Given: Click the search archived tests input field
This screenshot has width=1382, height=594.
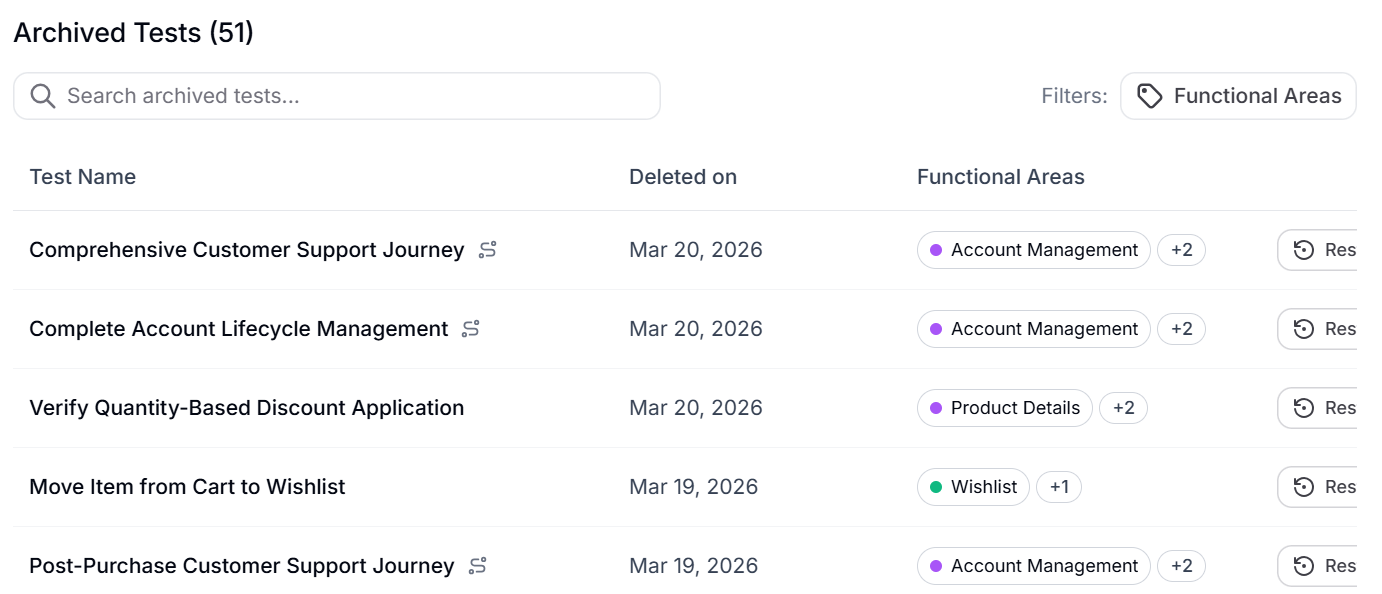Looking at the screenshot, I should (x=300, y=95).
